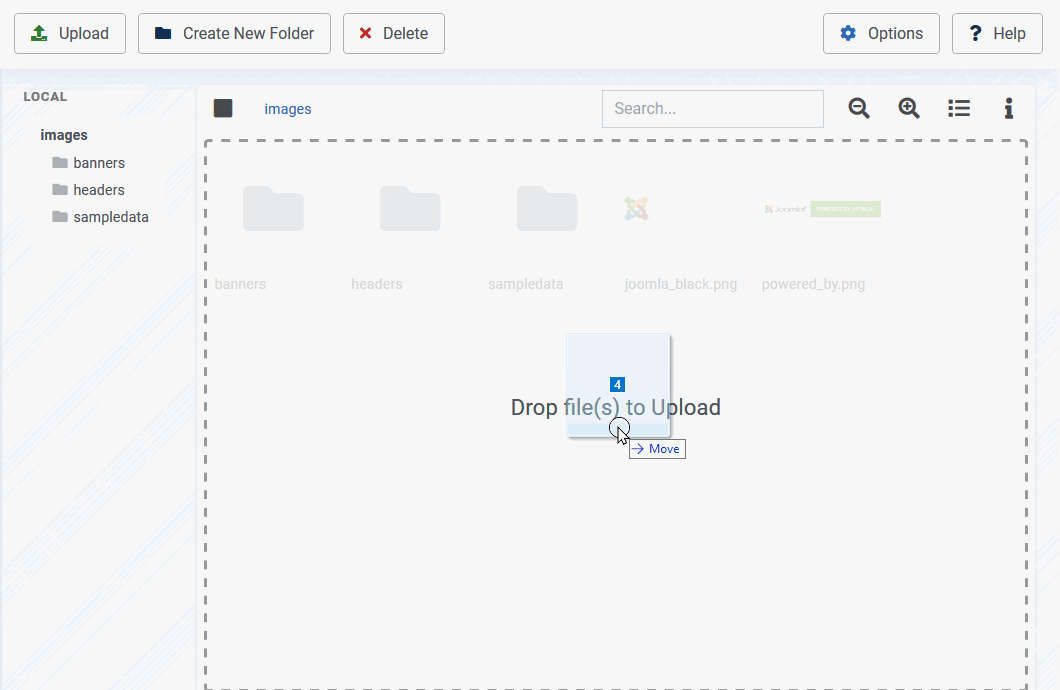This screenshot has height=690, width=1060.
Task: Click the zoom out magnifier icon
Action: click(859, 108)
